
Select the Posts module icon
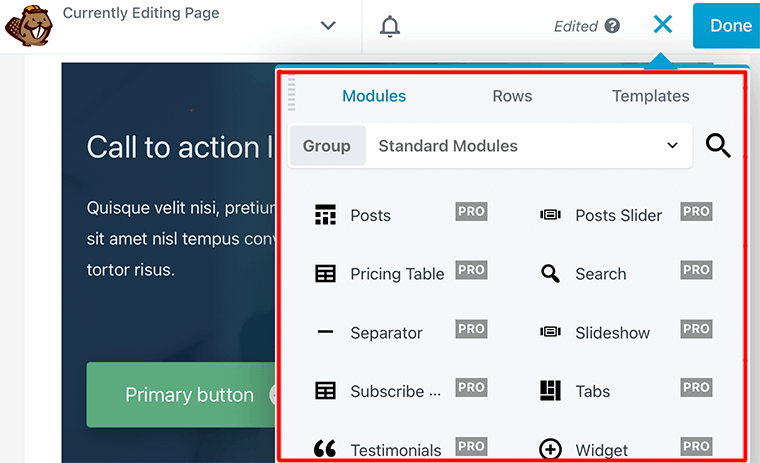click(325, 215)
